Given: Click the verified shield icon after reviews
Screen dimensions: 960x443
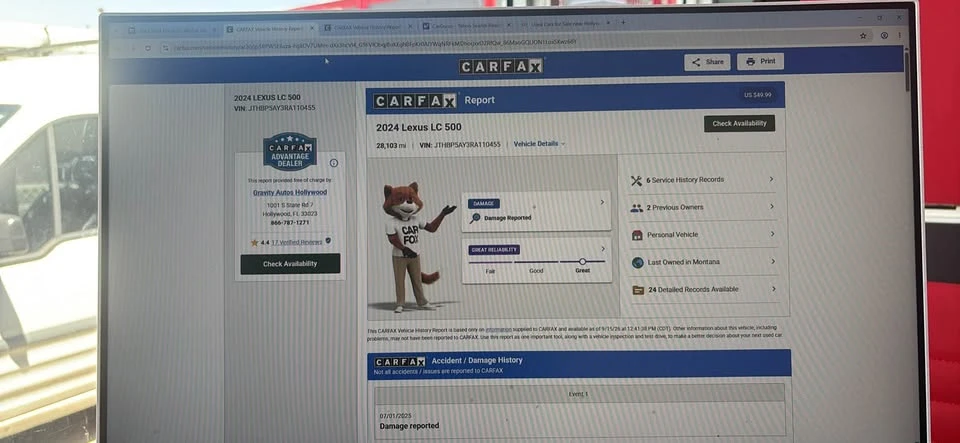Looking at the screenshot, I should pyautogui.click(x=328, y=241).
